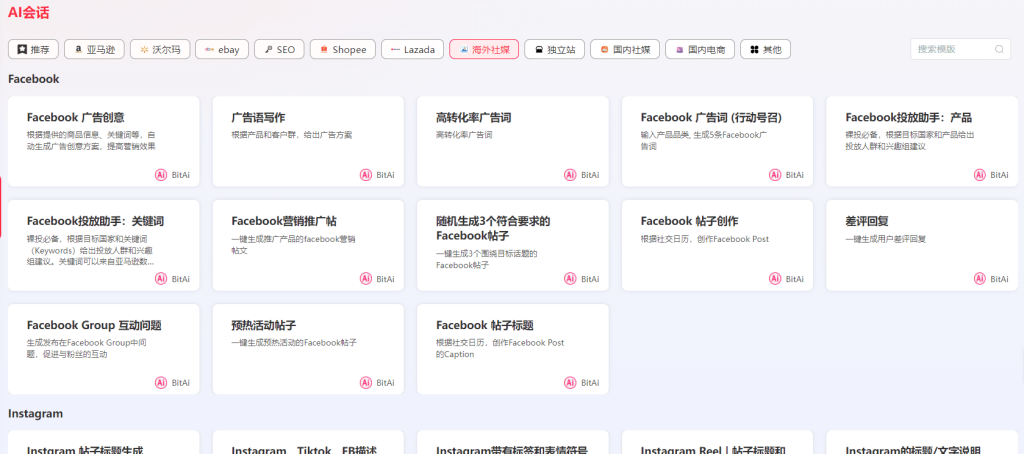The width and height of the screenshot is (1024, 454).
Task: Click BitAi icon on 差评回复 card
Action: pos(979,279)
